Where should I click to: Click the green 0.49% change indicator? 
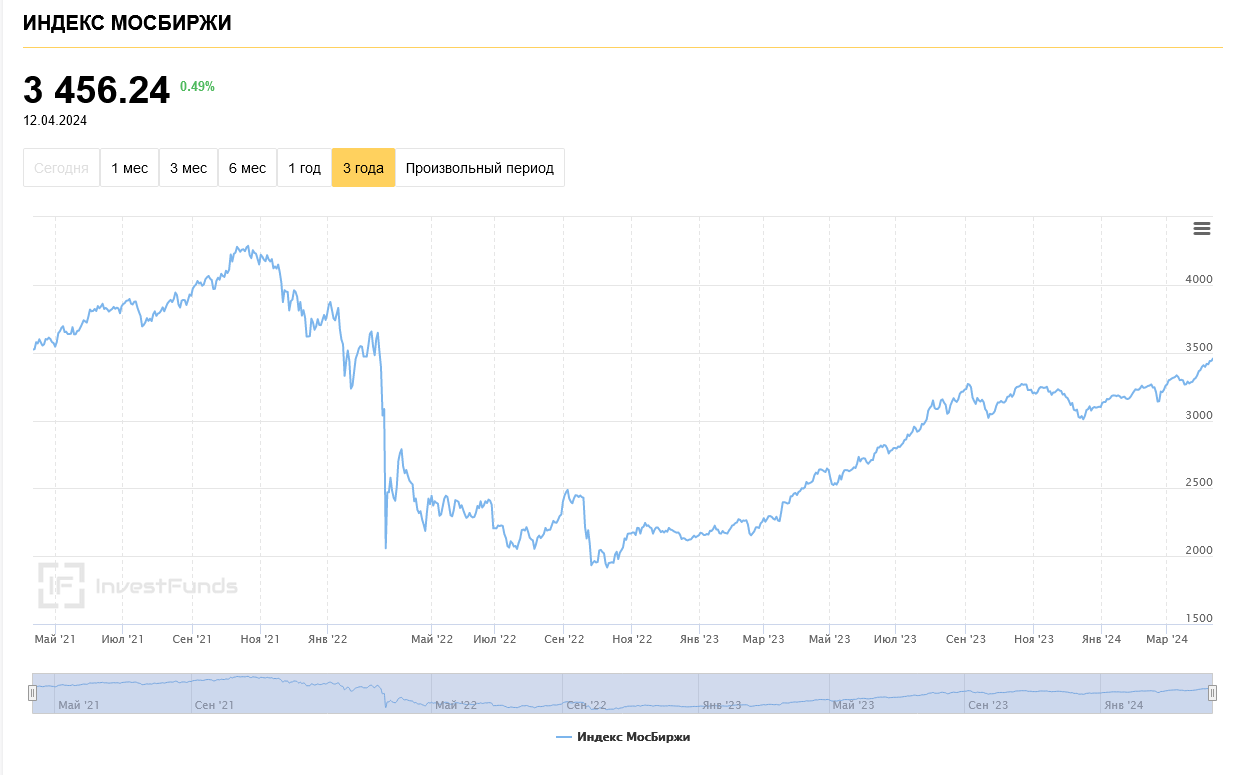click(x=197, y=87)
